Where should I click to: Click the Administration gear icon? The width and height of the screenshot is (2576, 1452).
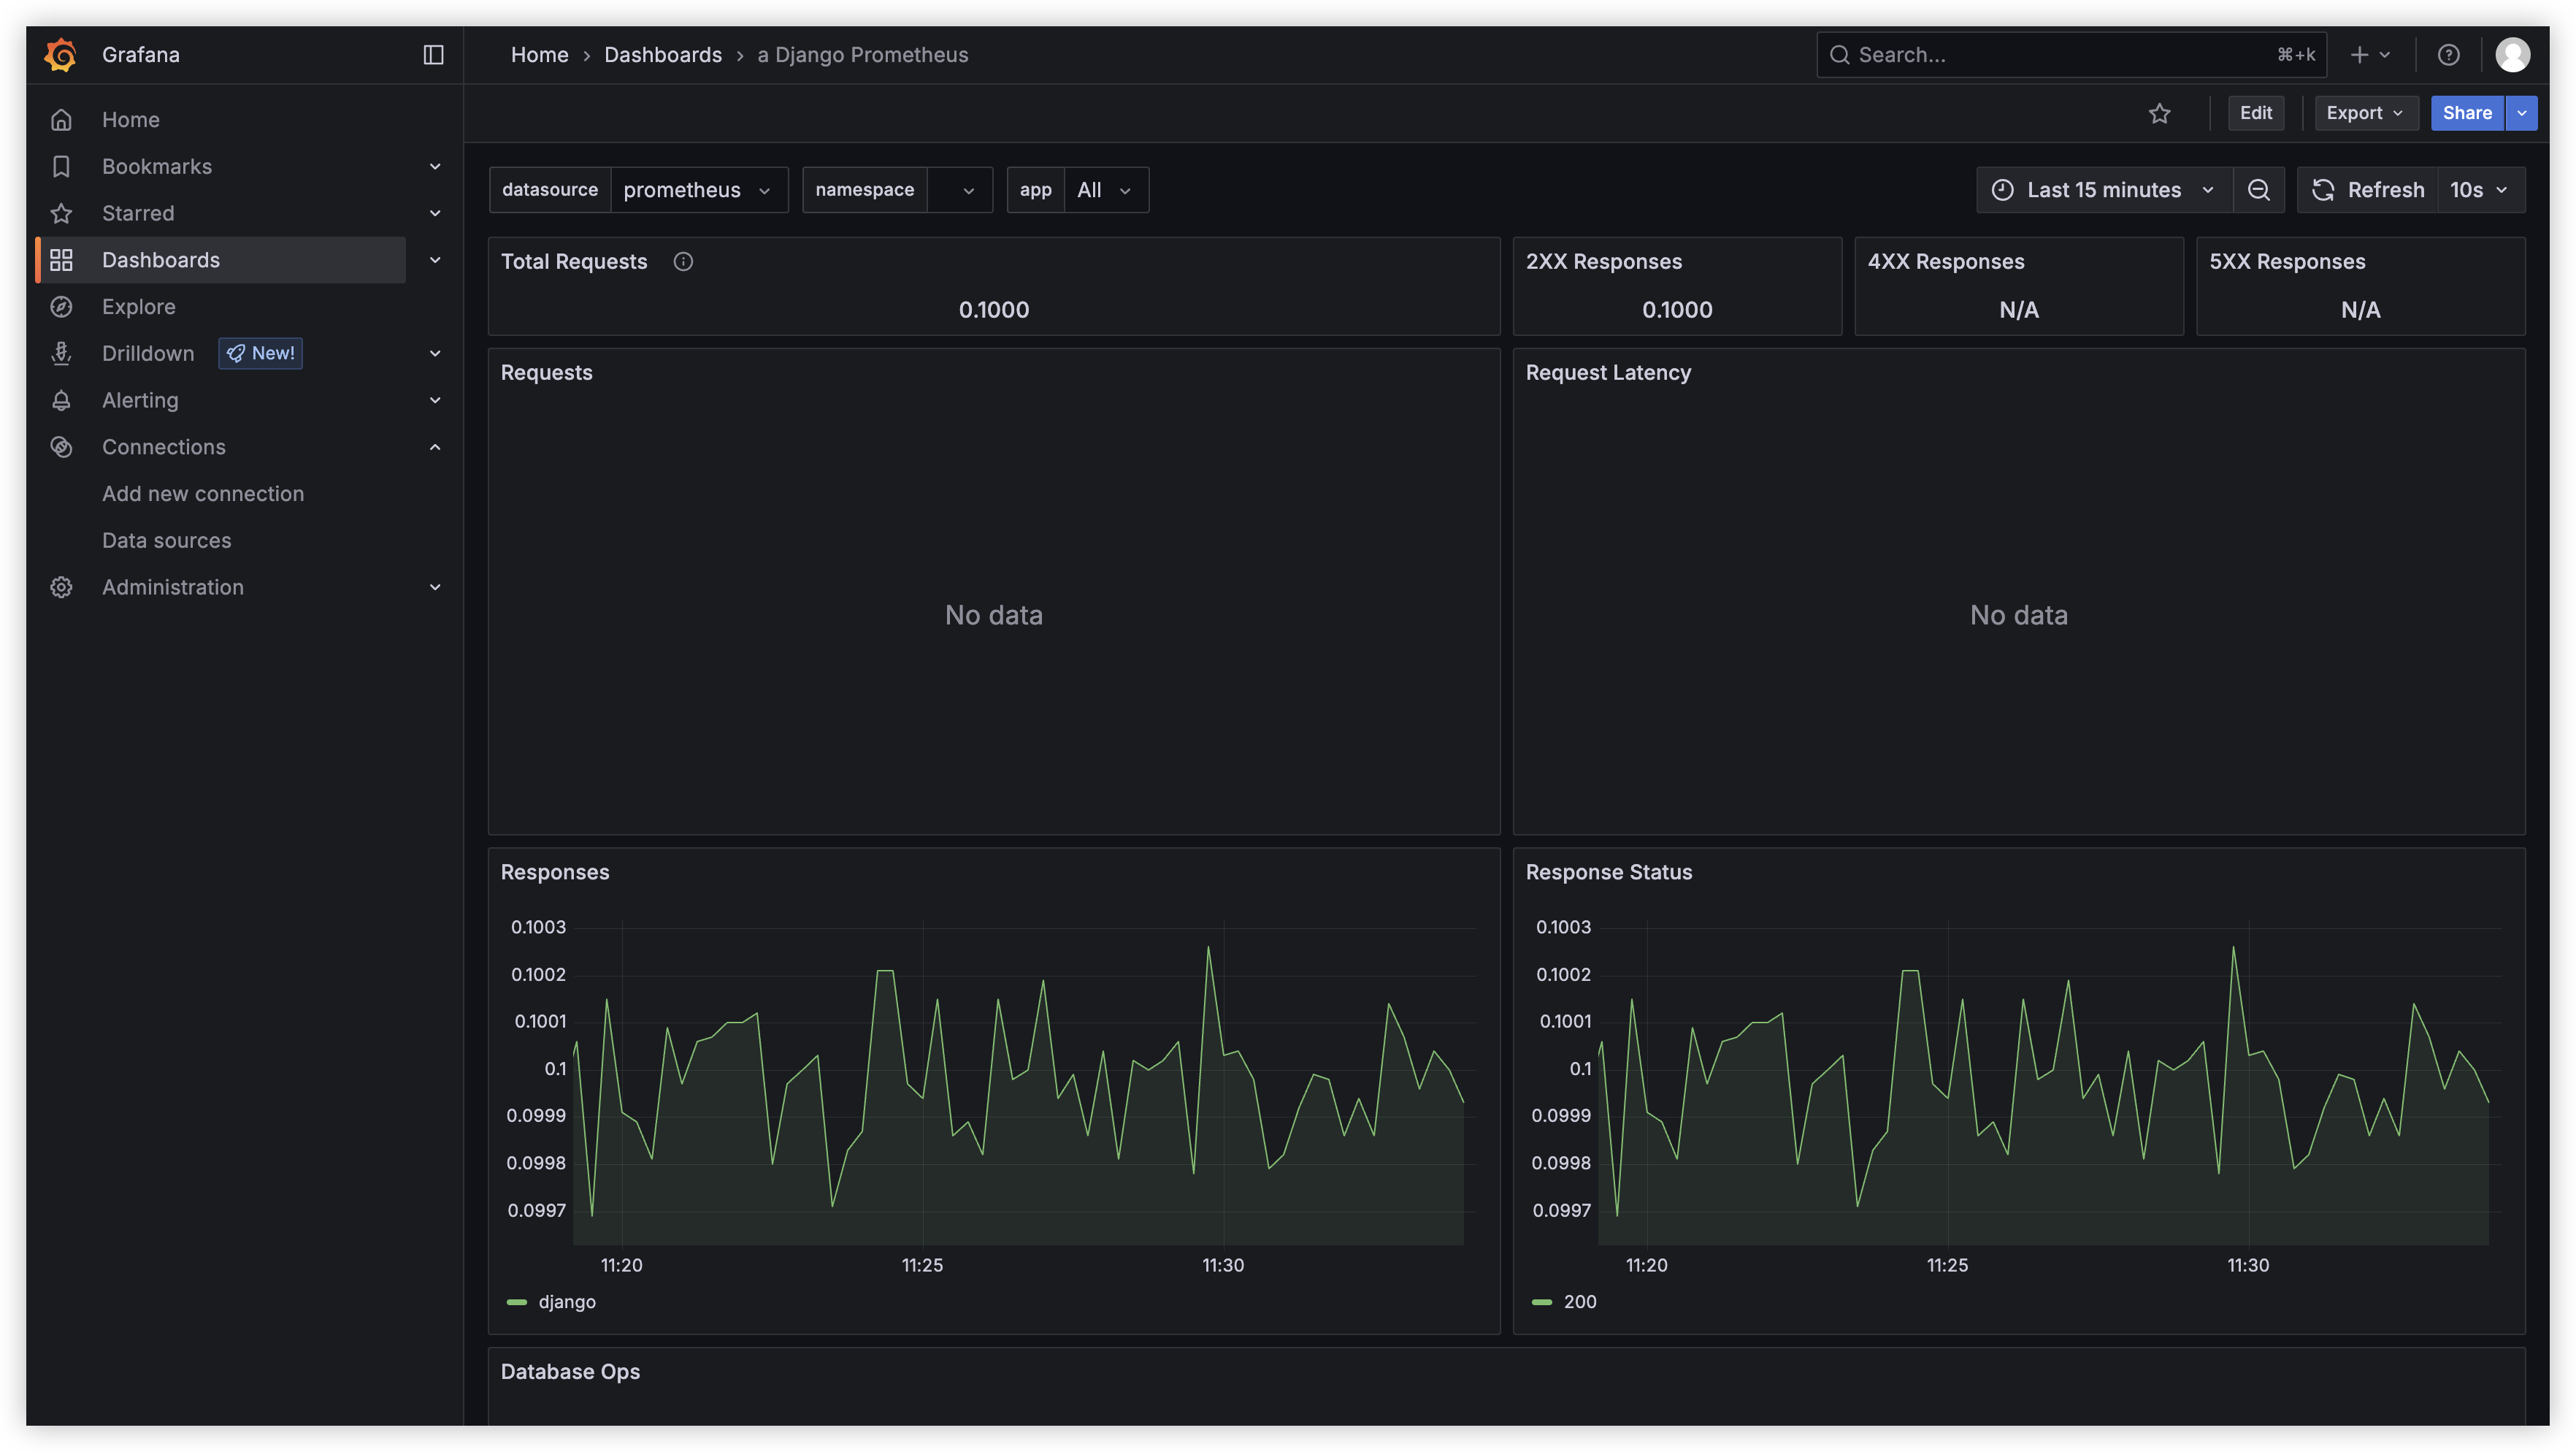click(61, 587)
